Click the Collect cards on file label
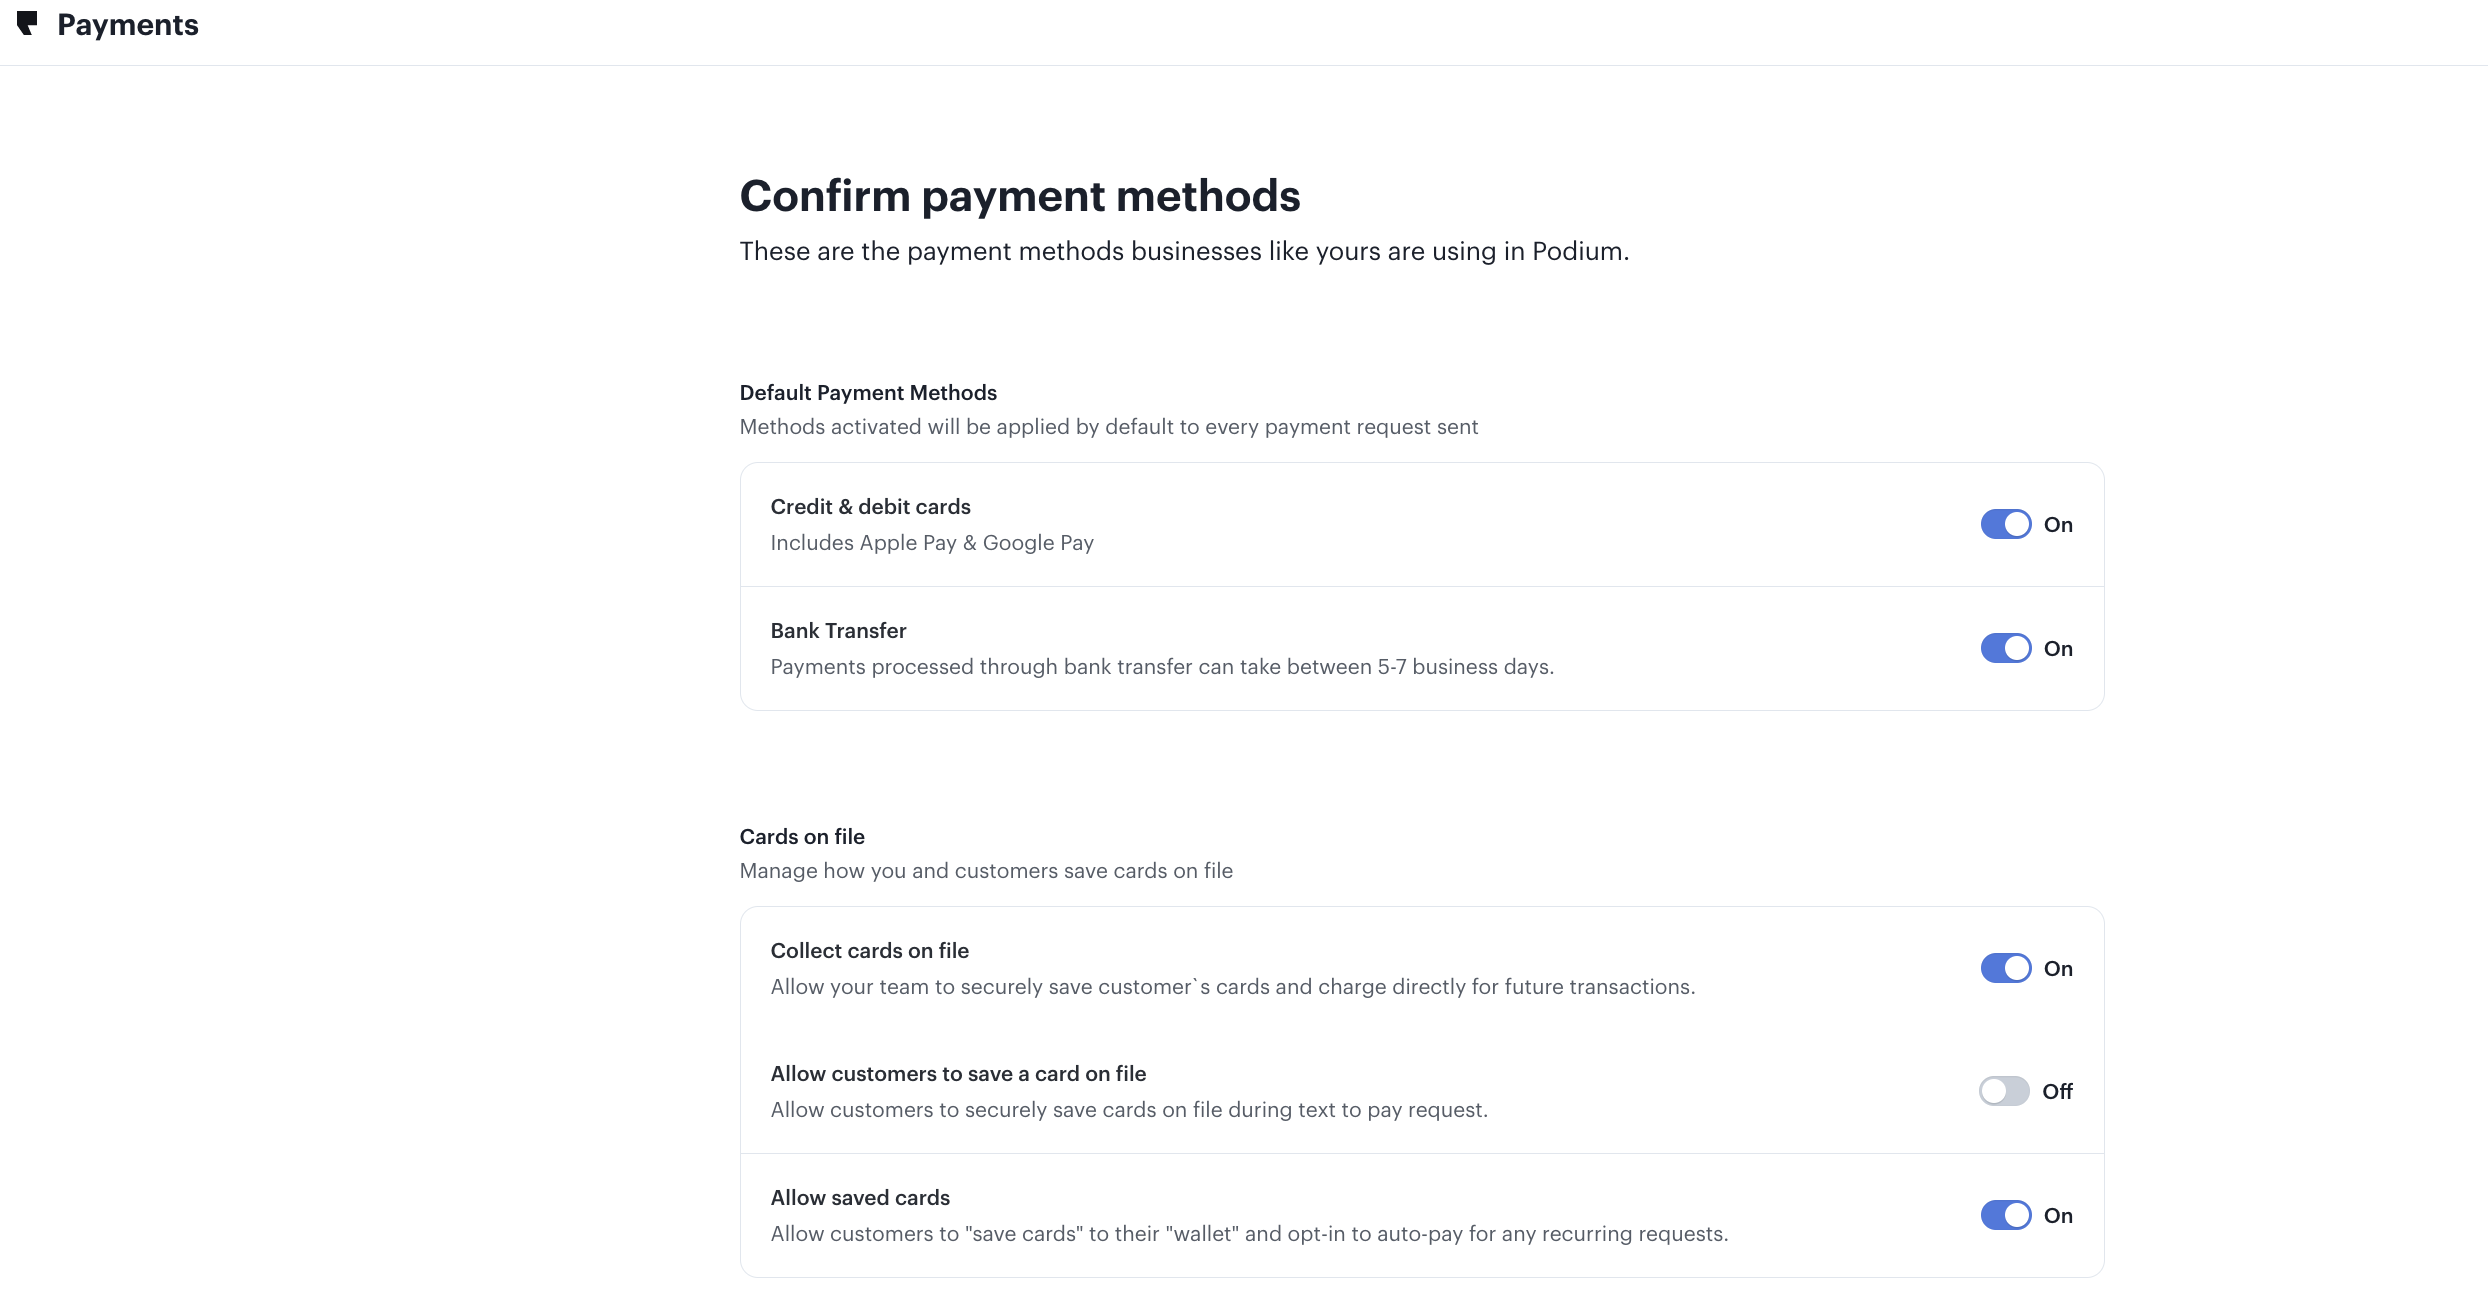This screenshot has width=2488, height=1312. 869,951
